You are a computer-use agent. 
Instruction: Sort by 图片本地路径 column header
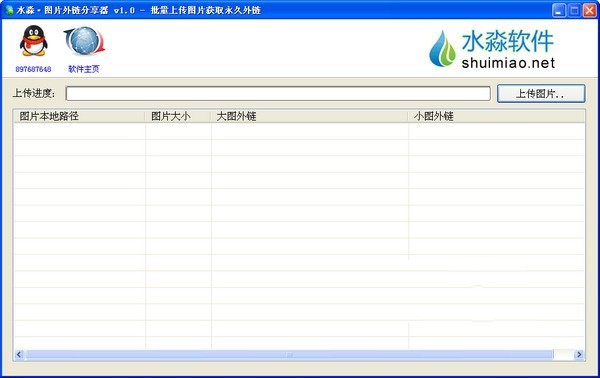coord(79,116)
